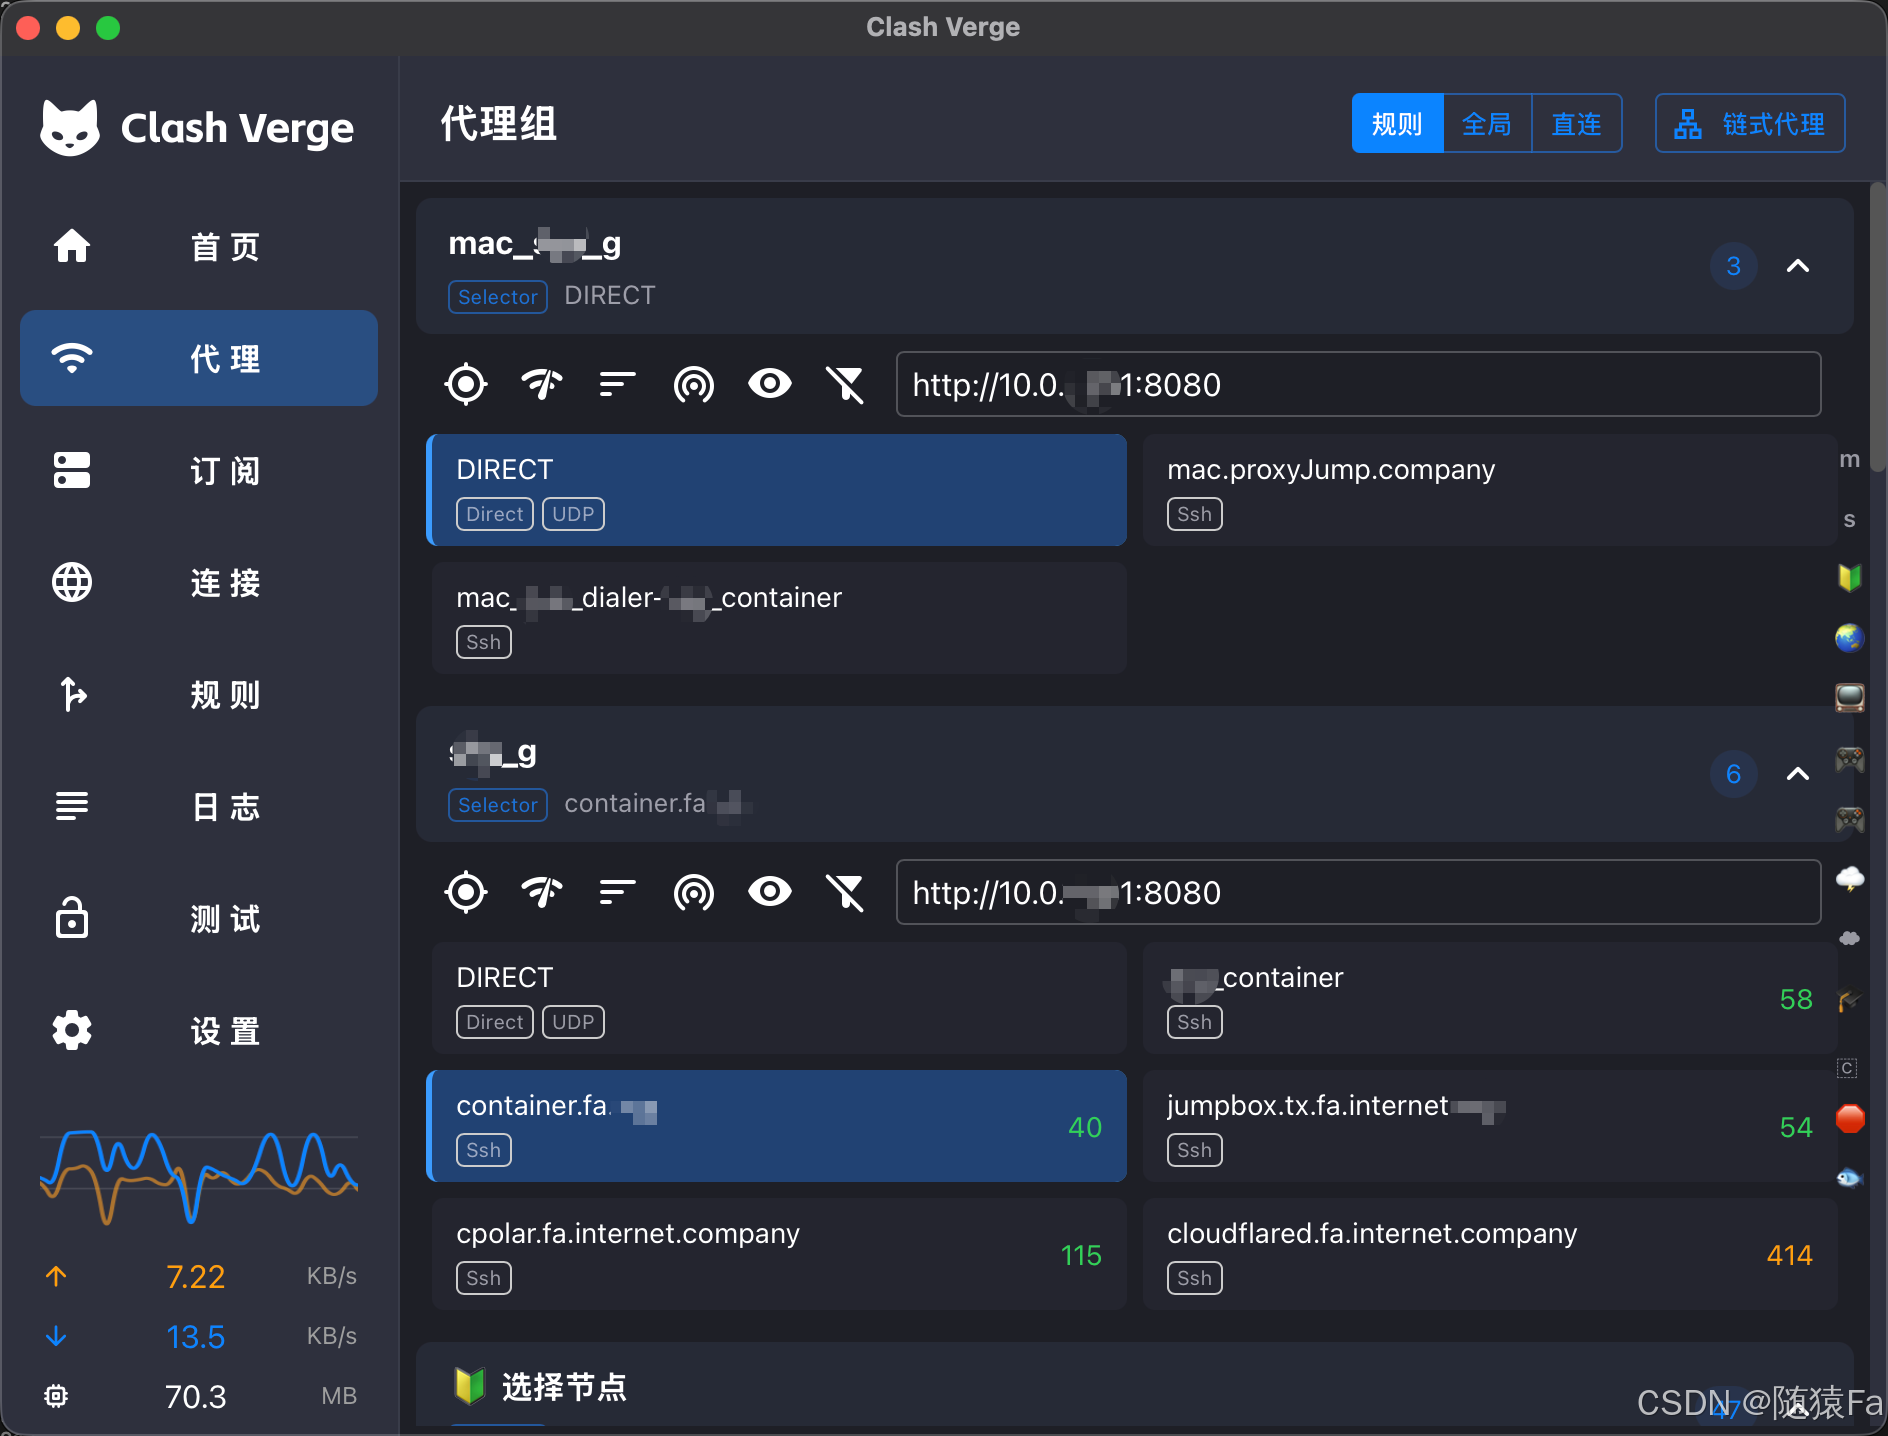Jump to thunder cloud group in side index
Viewport: 1888px width, 1436px height.
tap(1850, 878)
